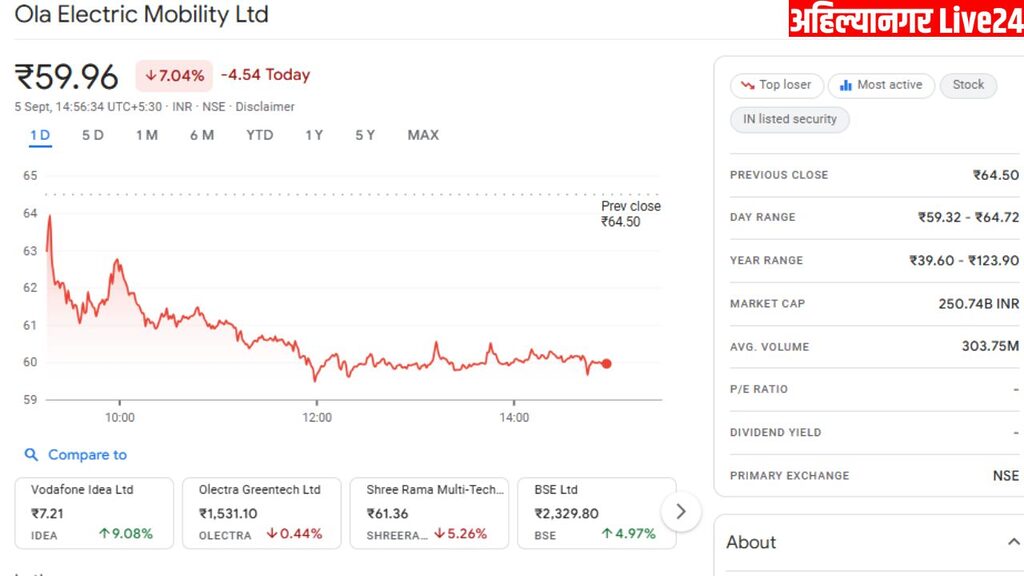
Task: Collapse the About section chevron
Action: [1012, 542]
